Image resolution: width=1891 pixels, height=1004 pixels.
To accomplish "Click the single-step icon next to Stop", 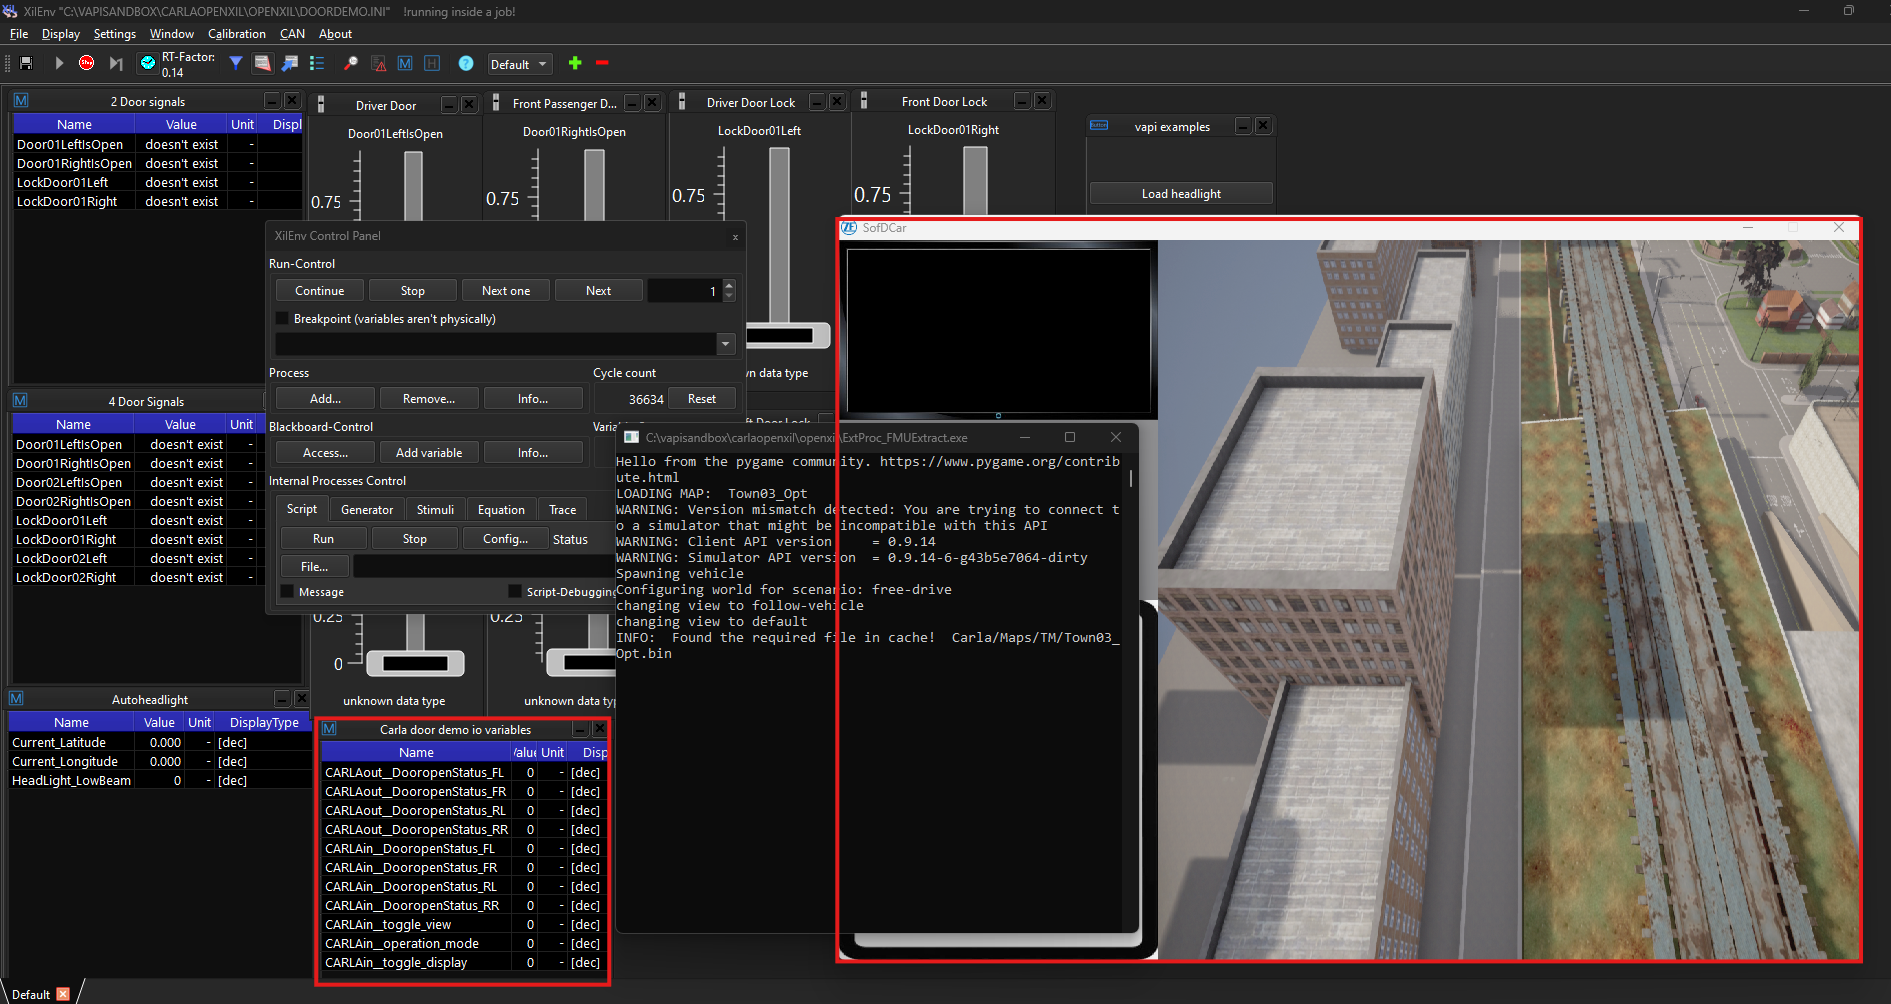I will (116, 62).
